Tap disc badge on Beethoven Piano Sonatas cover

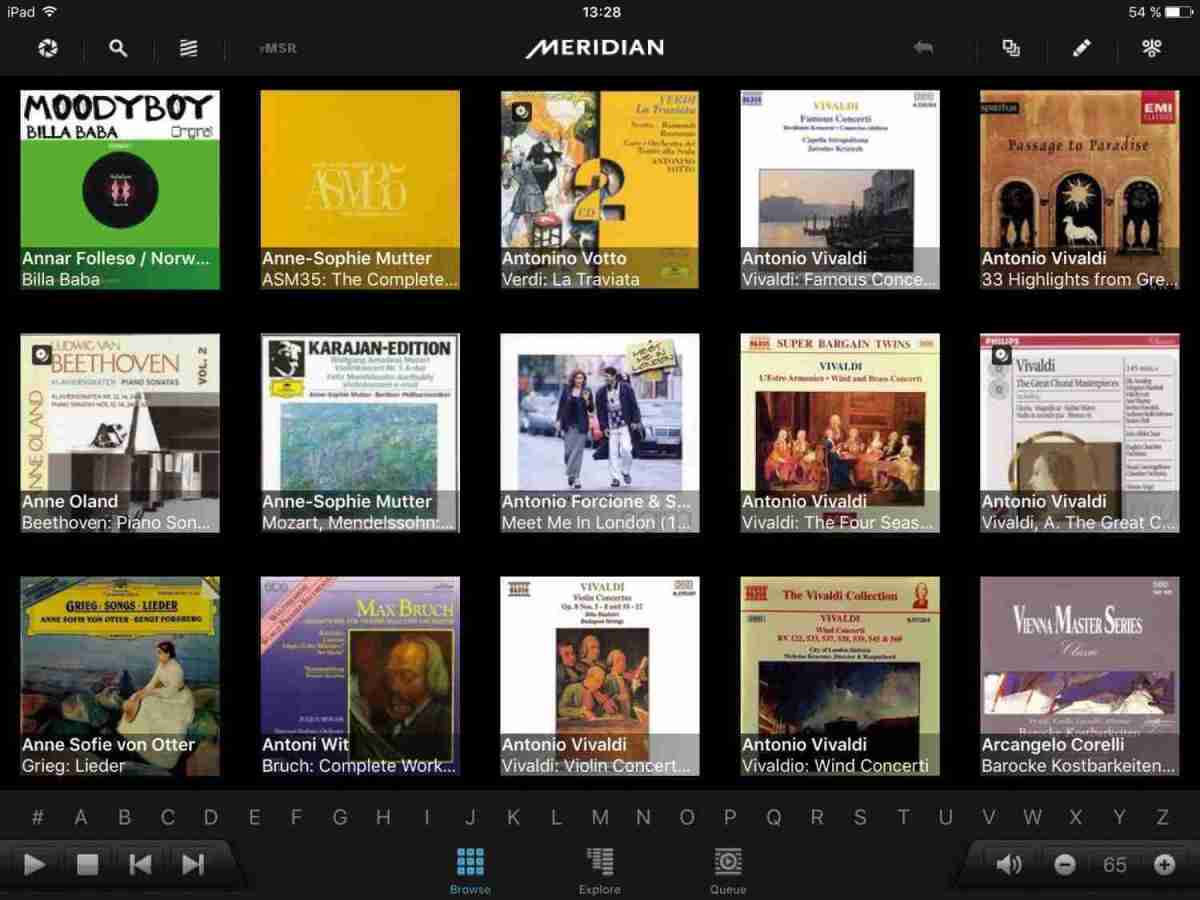click(41, 354)
